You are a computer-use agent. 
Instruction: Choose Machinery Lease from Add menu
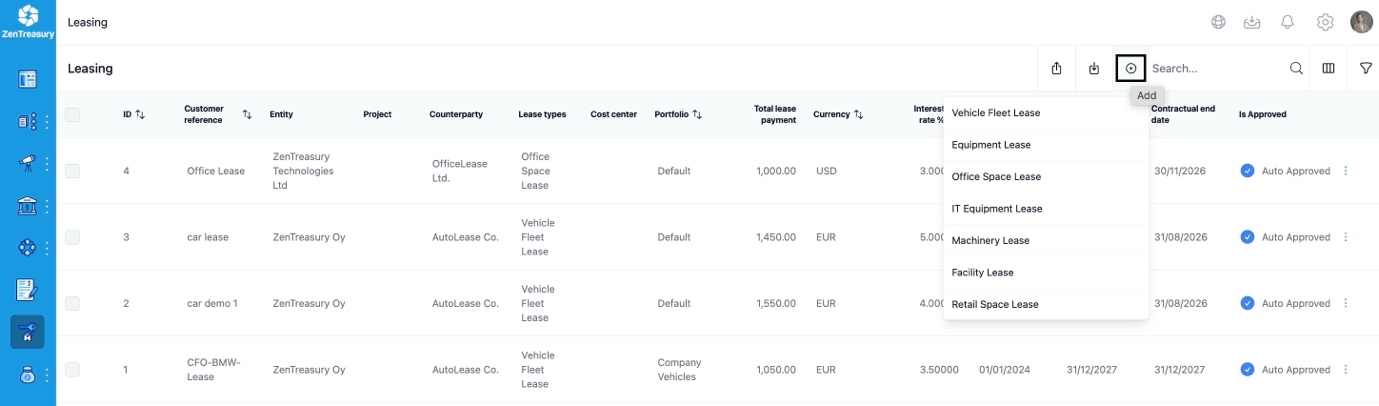click(1045, 241)
